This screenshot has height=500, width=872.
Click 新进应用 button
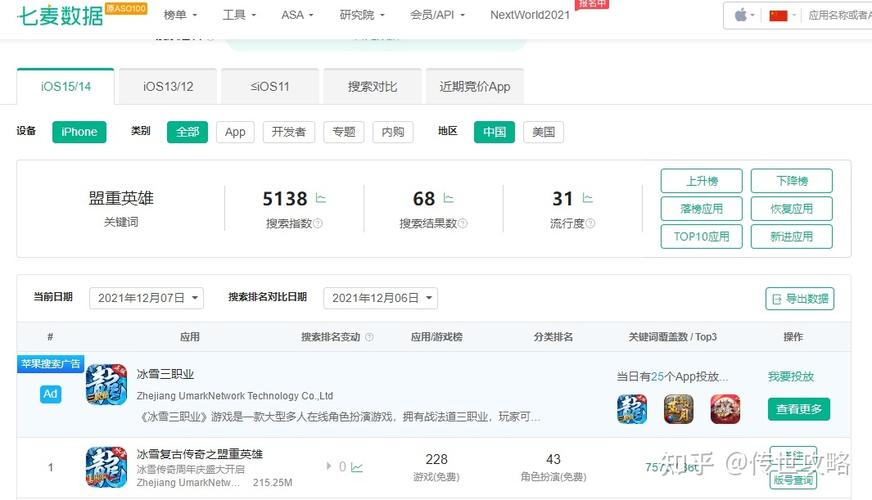pyautogui.click(x=792, y=236)
